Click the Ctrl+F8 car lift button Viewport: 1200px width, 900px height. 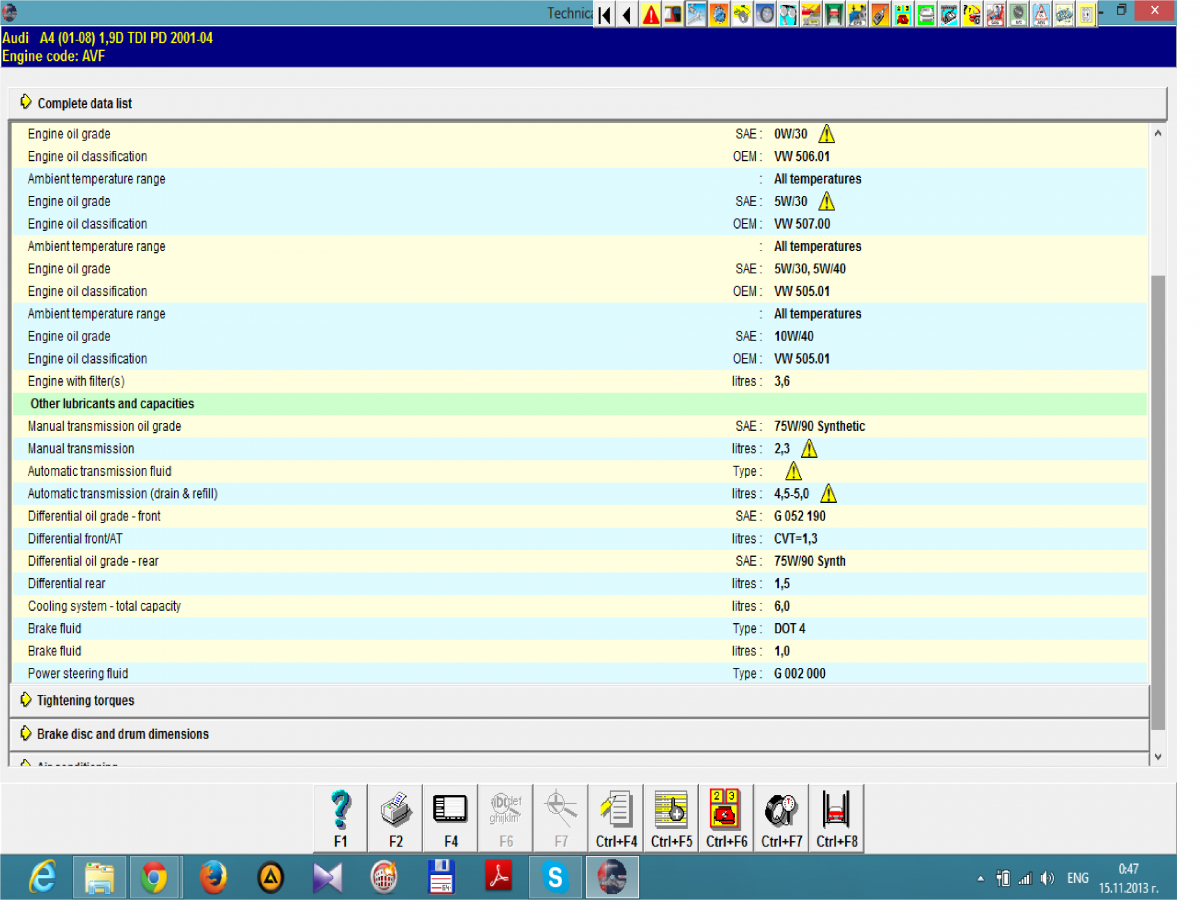tap(836, 818)
